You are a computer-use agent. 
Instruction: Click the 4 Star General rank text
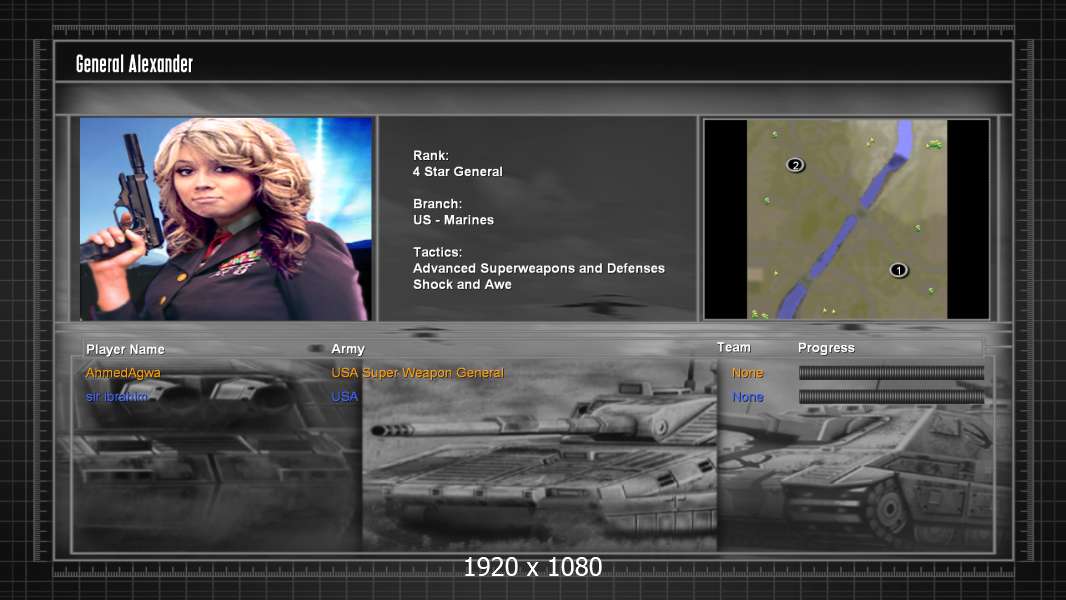(458, 172)
